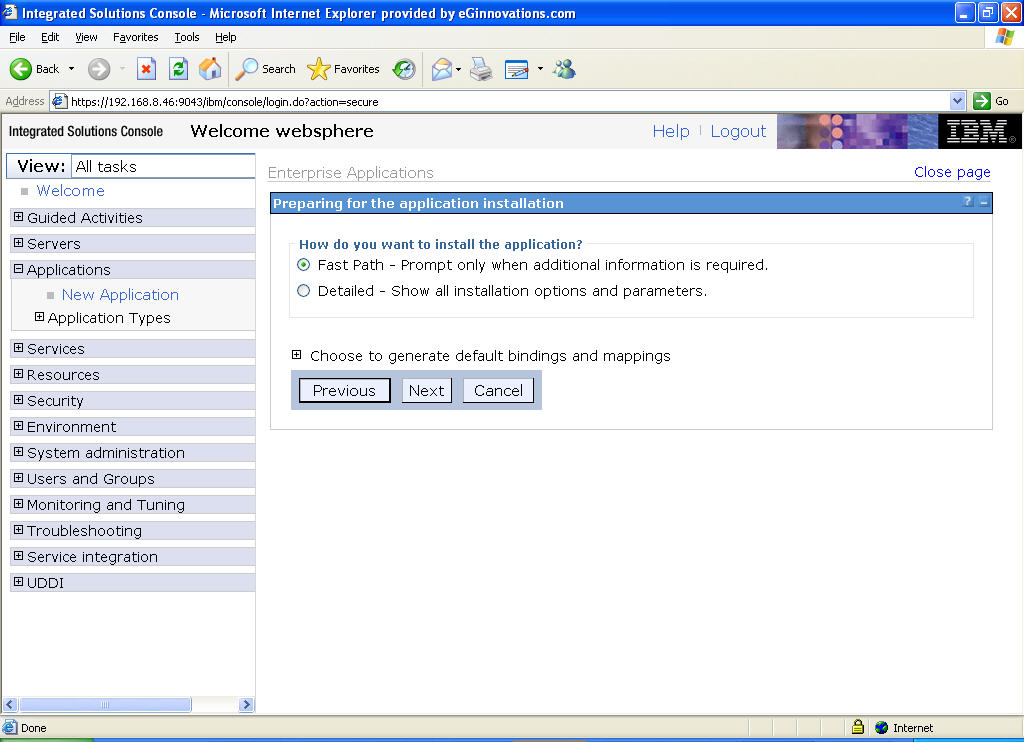Expand the UDDI tree node
The width and height of the screenshot is (1024, 742).
point(18,582)
